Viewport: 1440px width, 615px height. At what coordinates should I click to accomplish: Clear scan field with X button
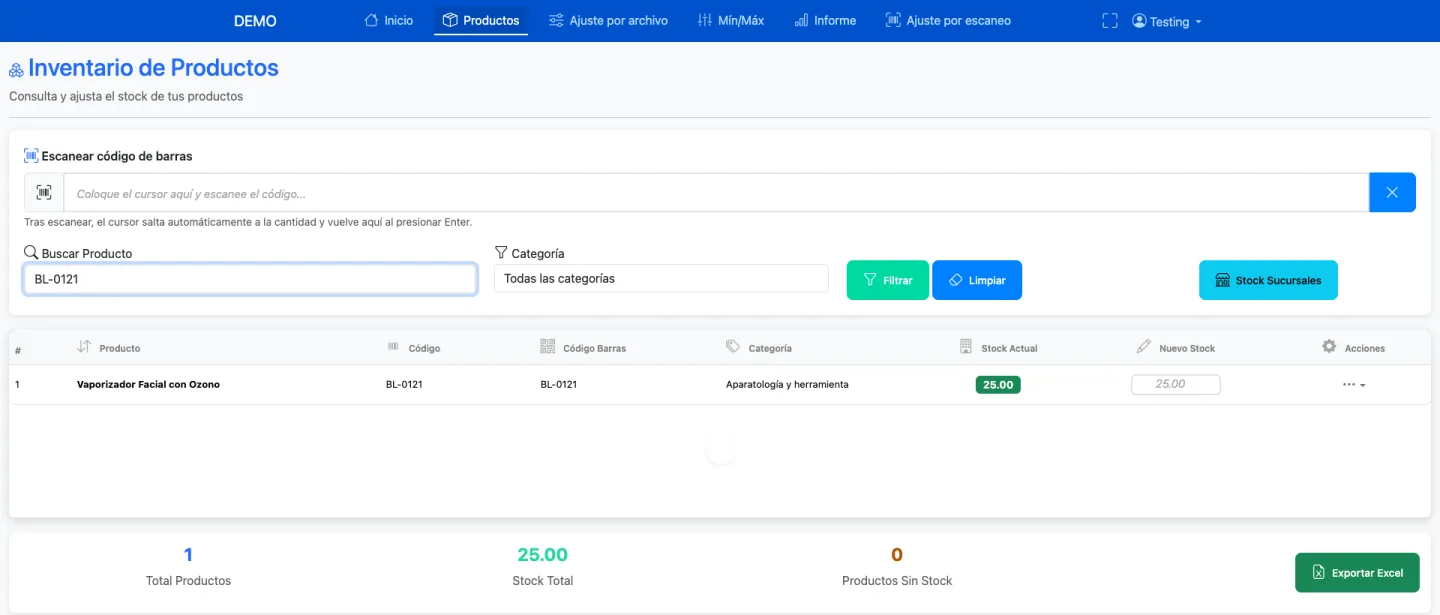click(1392, 192)
